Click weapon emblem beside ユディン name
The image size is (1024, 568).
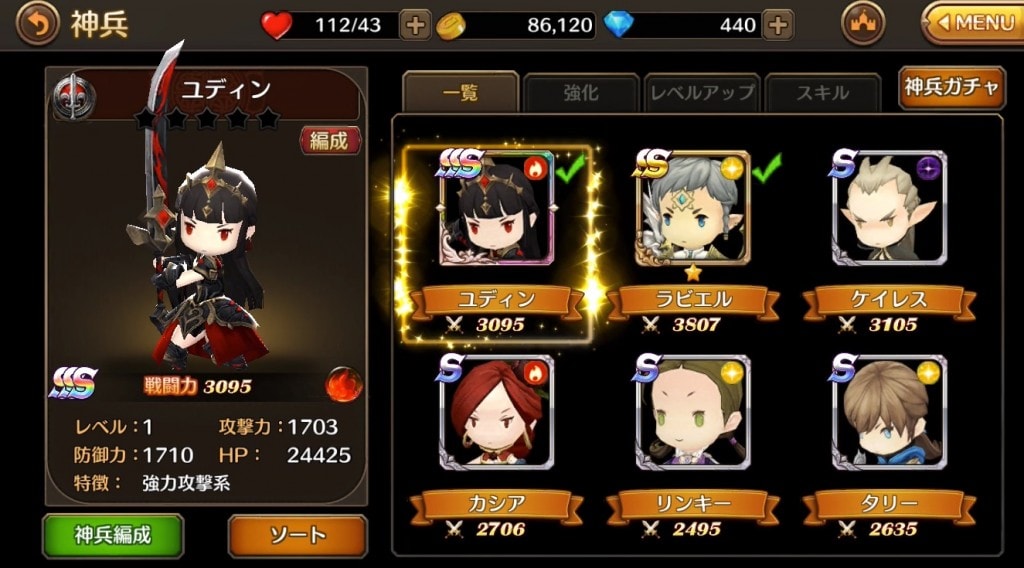click(x=74, y=98)
